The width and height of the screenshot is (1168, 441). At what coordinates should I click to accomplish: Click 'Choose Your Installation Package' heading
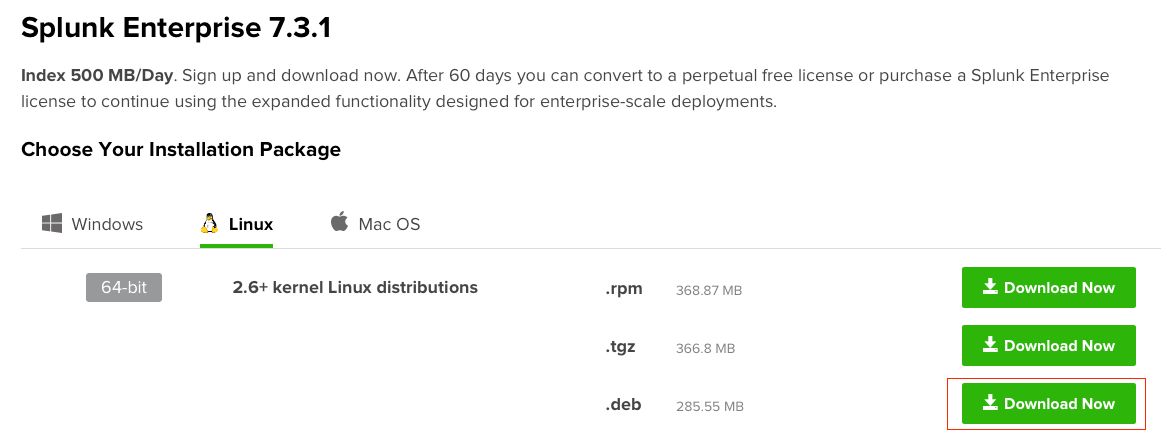(181, 150)
